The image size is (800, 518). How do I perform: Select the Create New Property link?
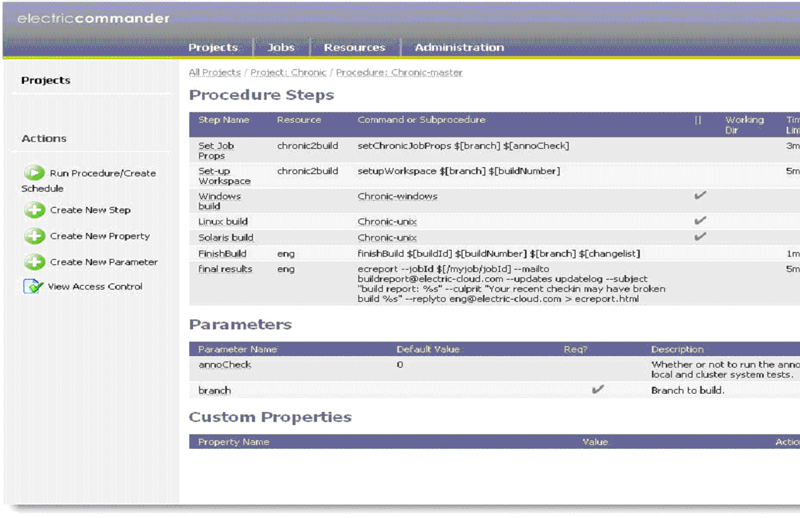pyautogui.click(x=100, y=236)
